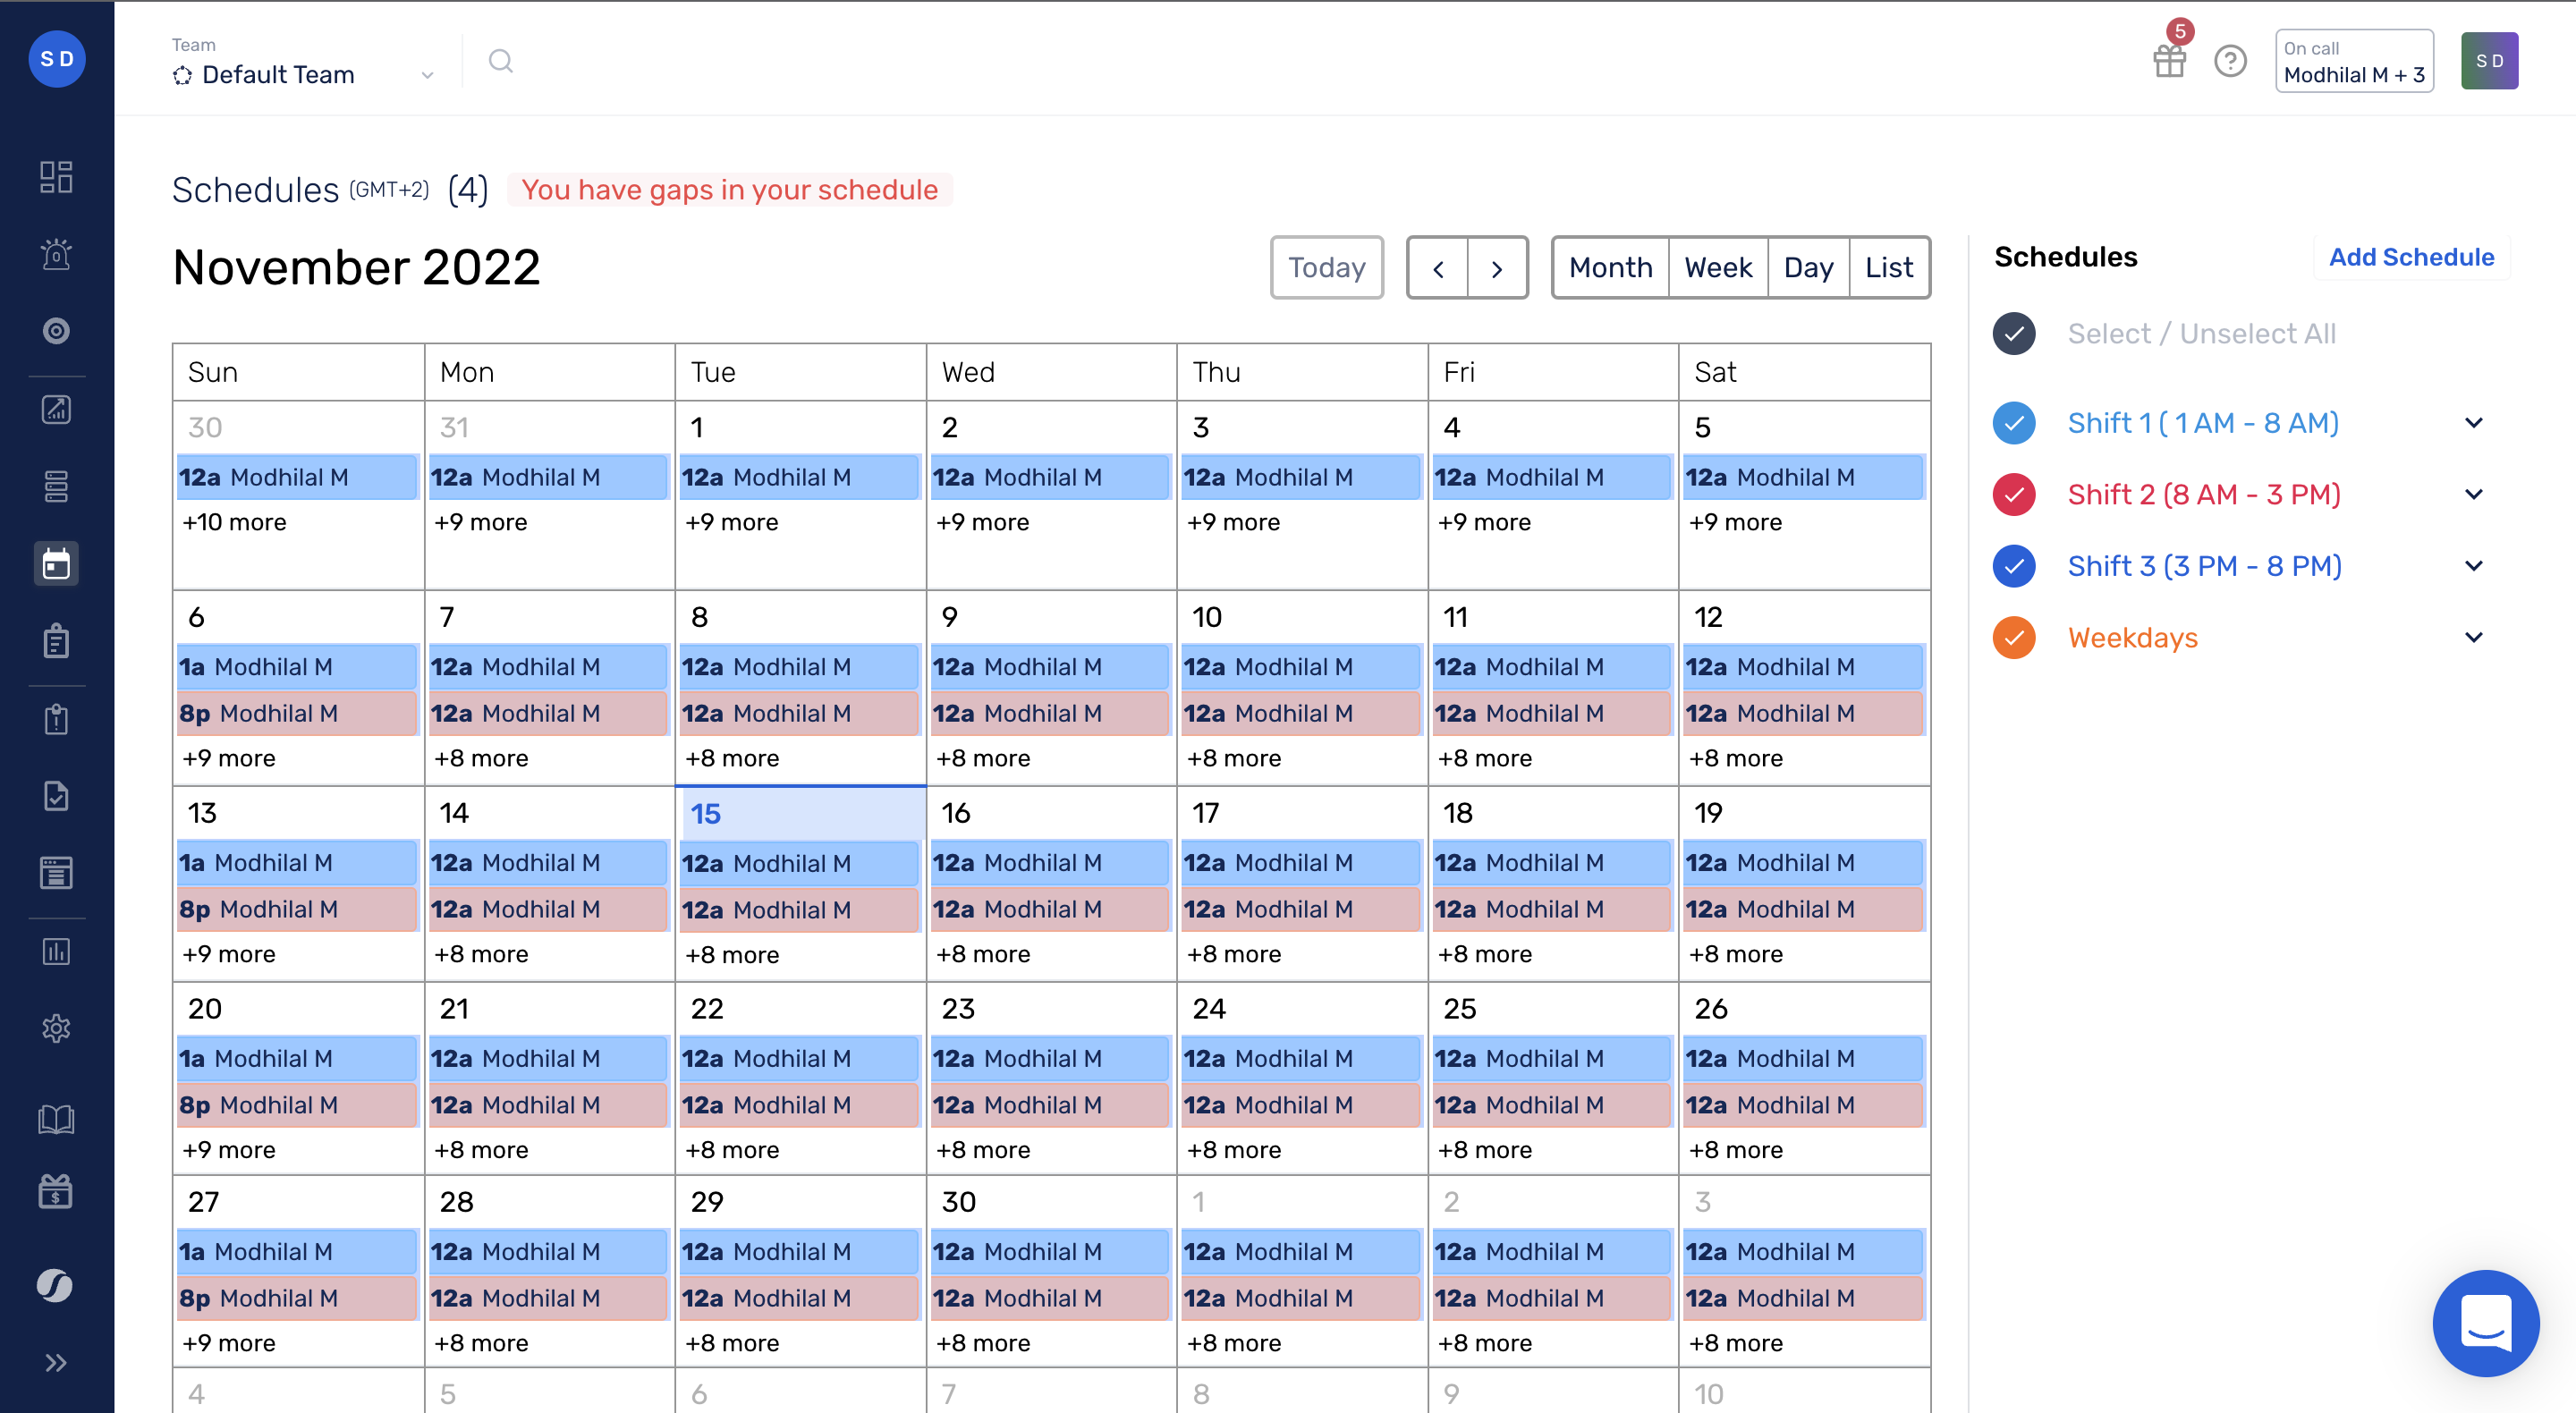Show +9 more events on November 1
This screenshot has width=2576, height=1413.
click(732, 522)
